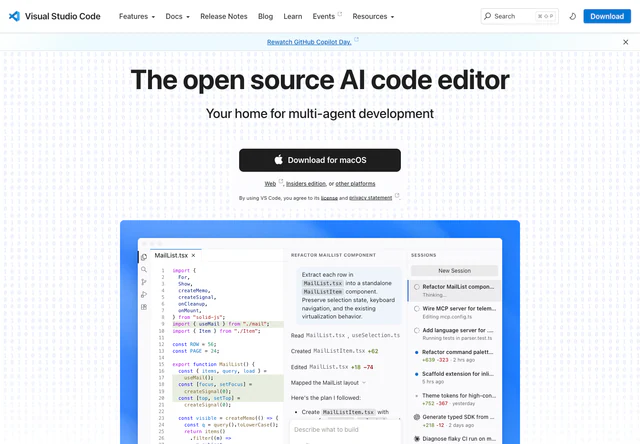Expand the Docs dropdown menu
Image resolution: width=640 pixels, height=444 pixels.
pos(178,17)
